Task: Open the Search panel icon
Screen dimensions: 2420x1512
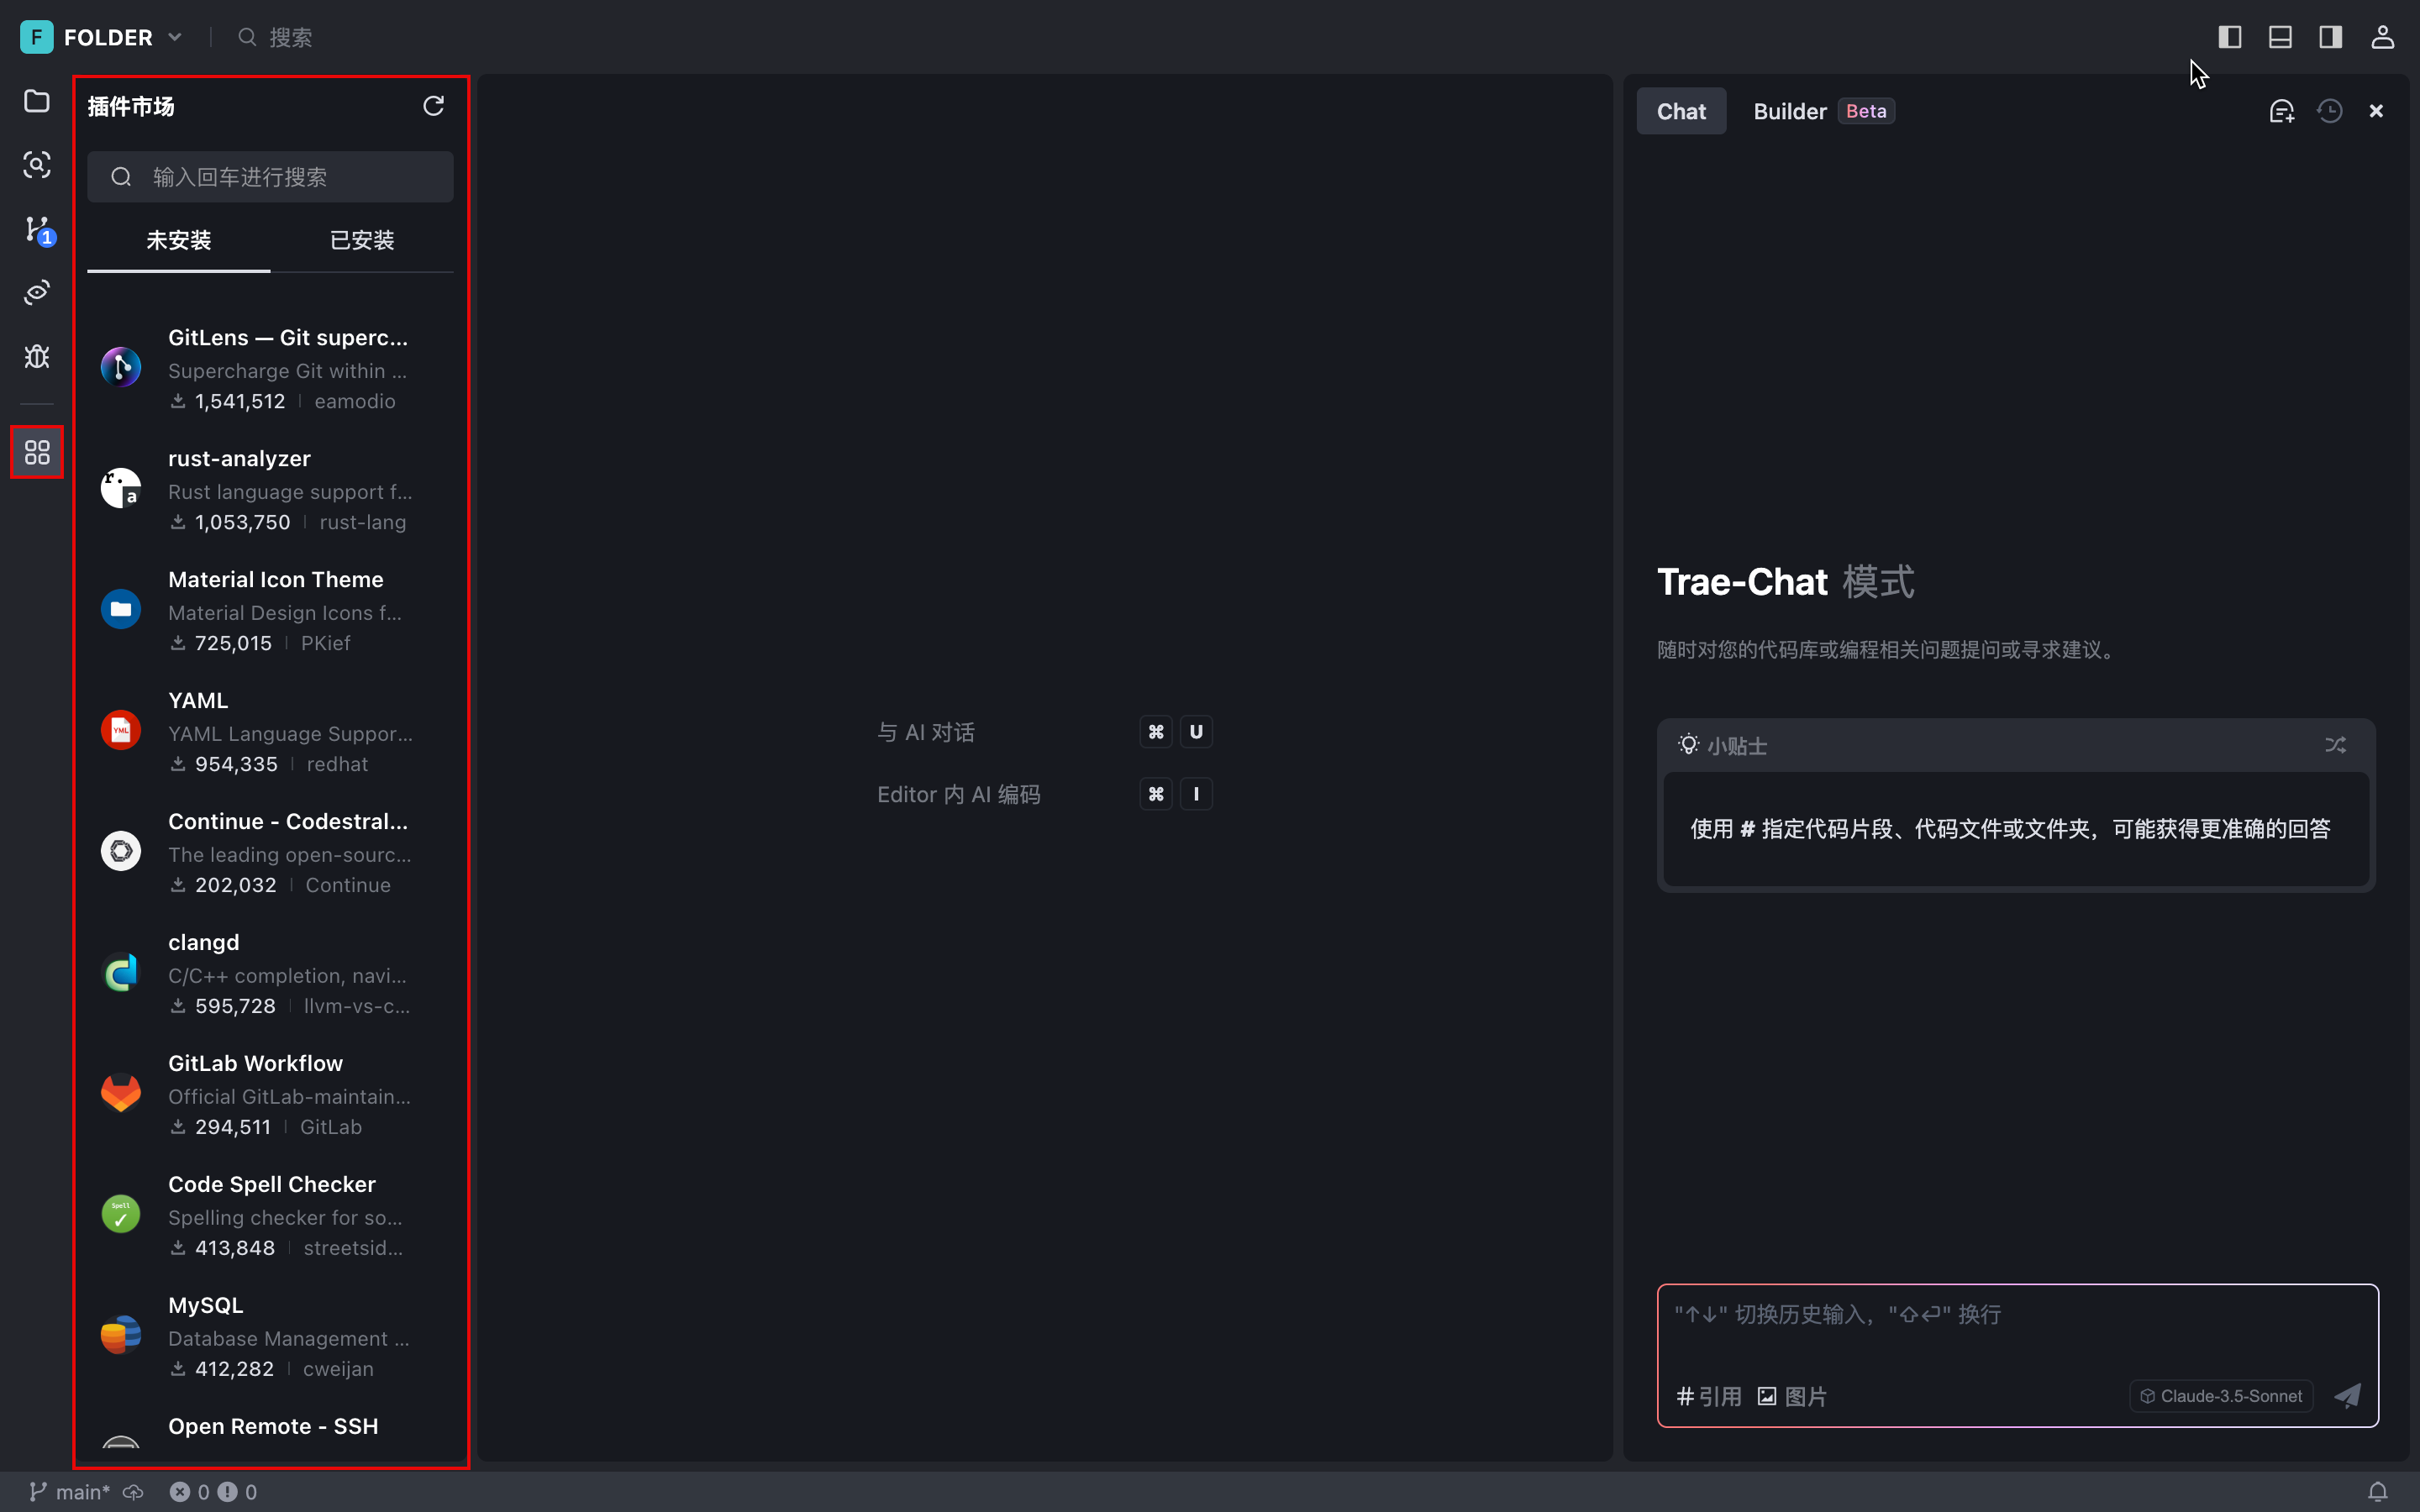Action: pos(37,164)
